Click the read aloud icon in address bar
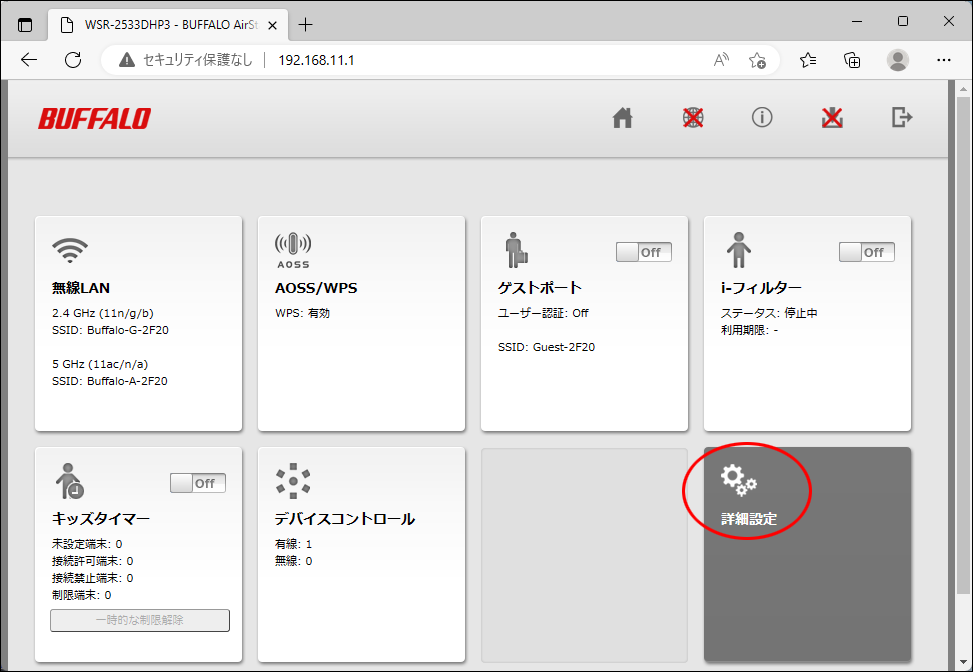The image size is (973, 672). 721,60
